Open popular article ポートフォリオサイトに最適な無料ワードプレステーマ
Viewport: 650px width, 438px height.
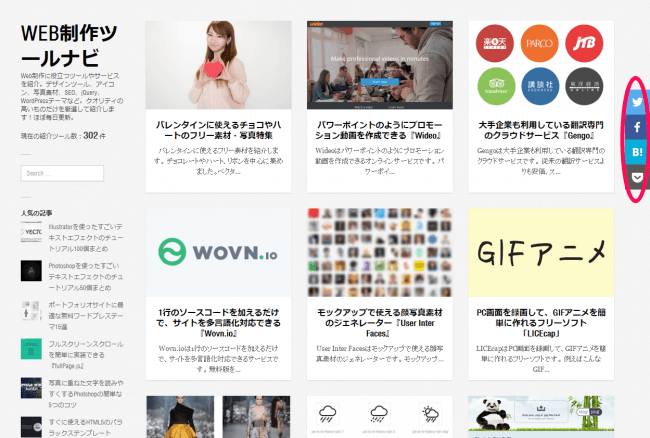coord(86,316)
